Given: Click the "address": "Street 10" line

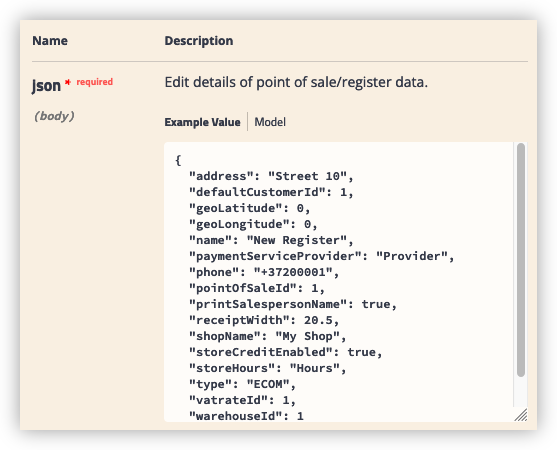Looking at the screenshot, I should [x=271, y=176].
